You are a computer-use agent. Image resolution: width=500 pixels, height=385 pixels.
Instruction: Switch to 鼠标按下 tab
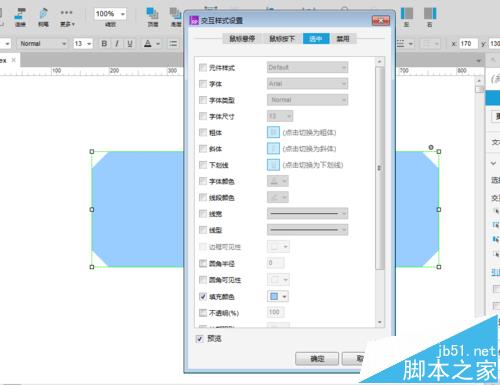coord(282,39)
